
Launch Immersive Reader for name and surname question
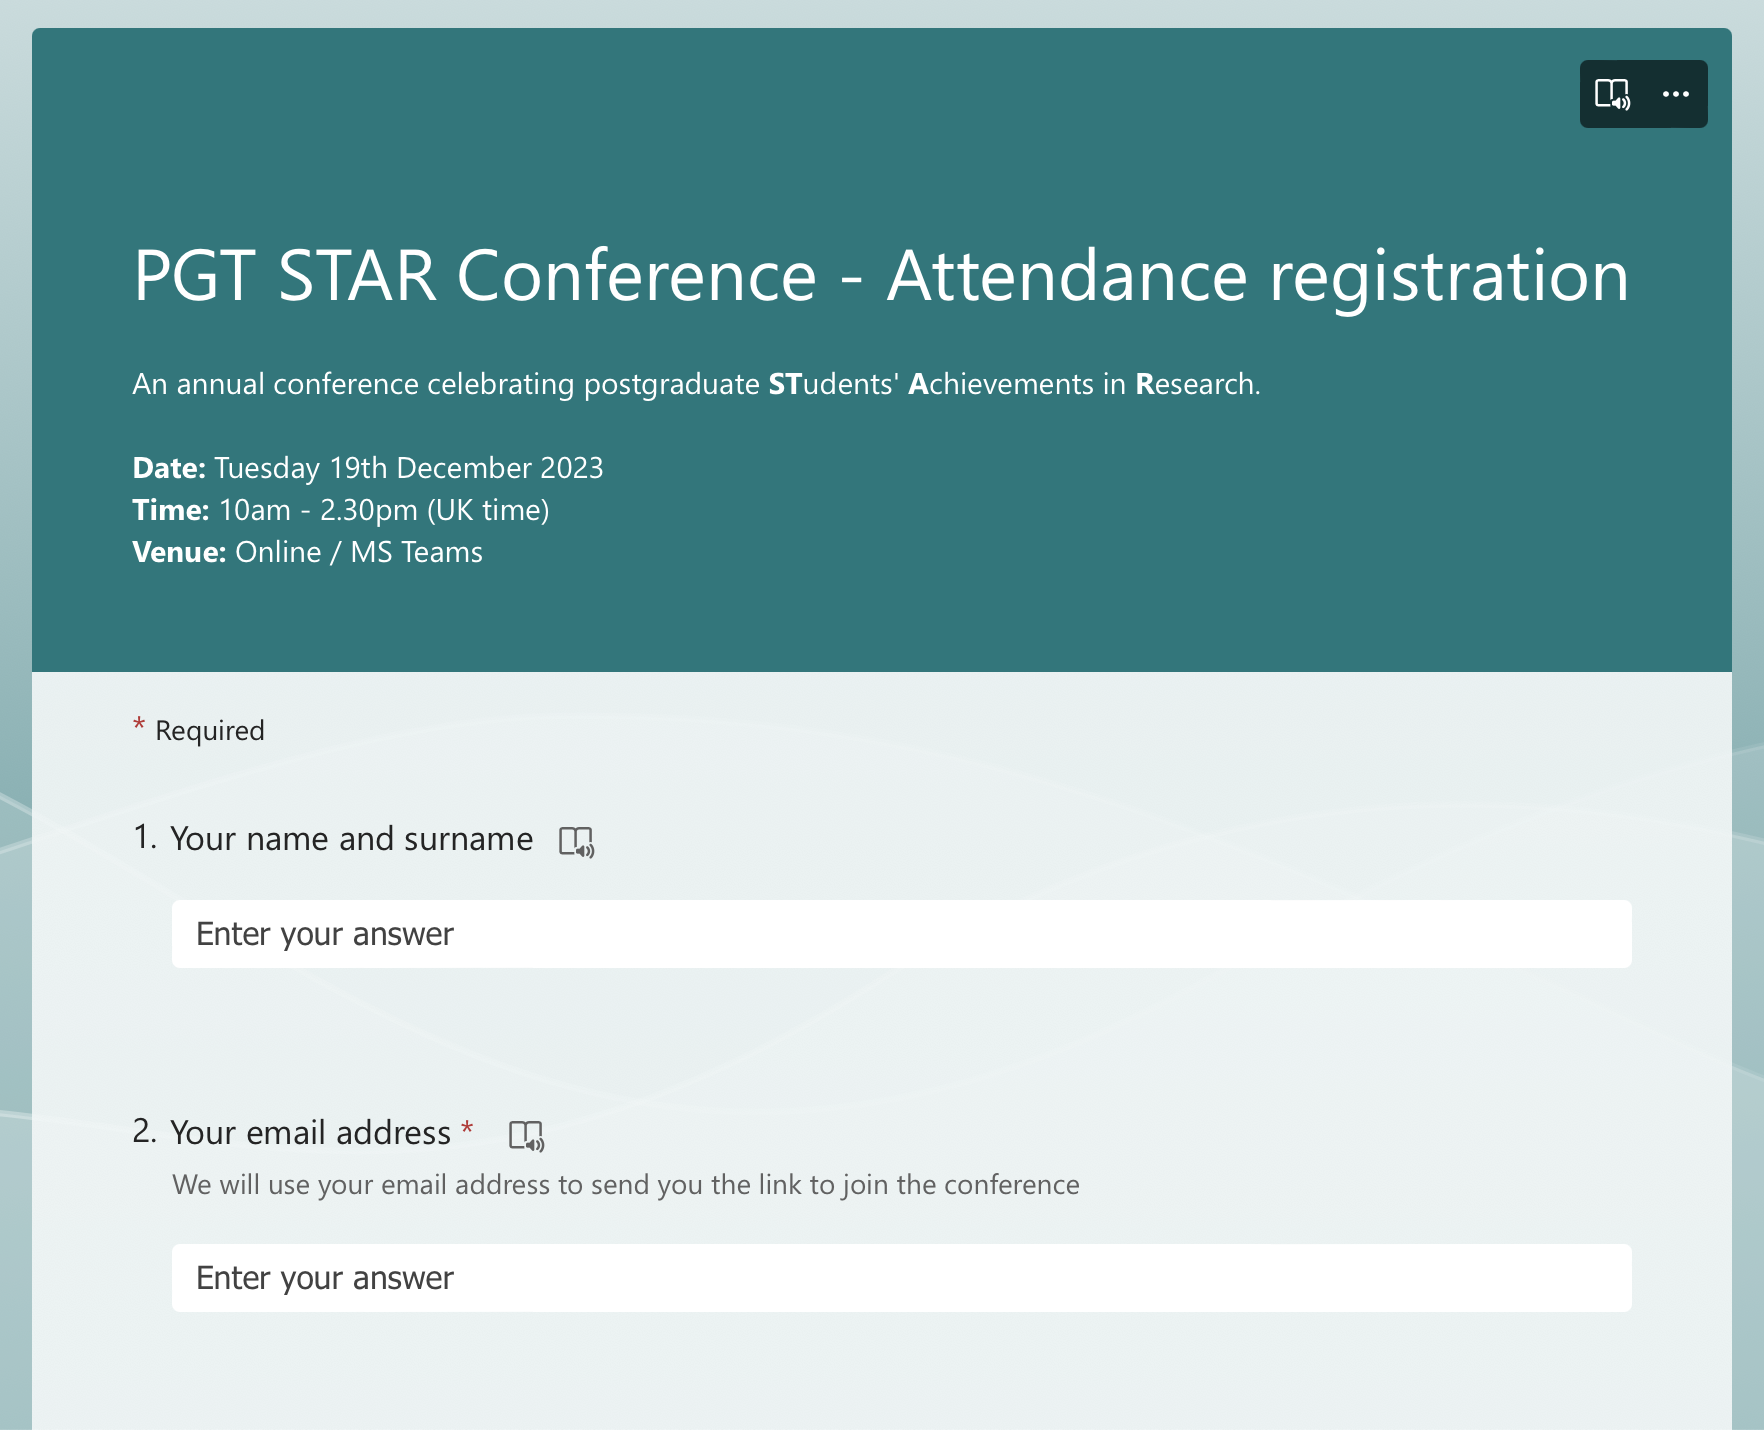(x=576, y=842)
